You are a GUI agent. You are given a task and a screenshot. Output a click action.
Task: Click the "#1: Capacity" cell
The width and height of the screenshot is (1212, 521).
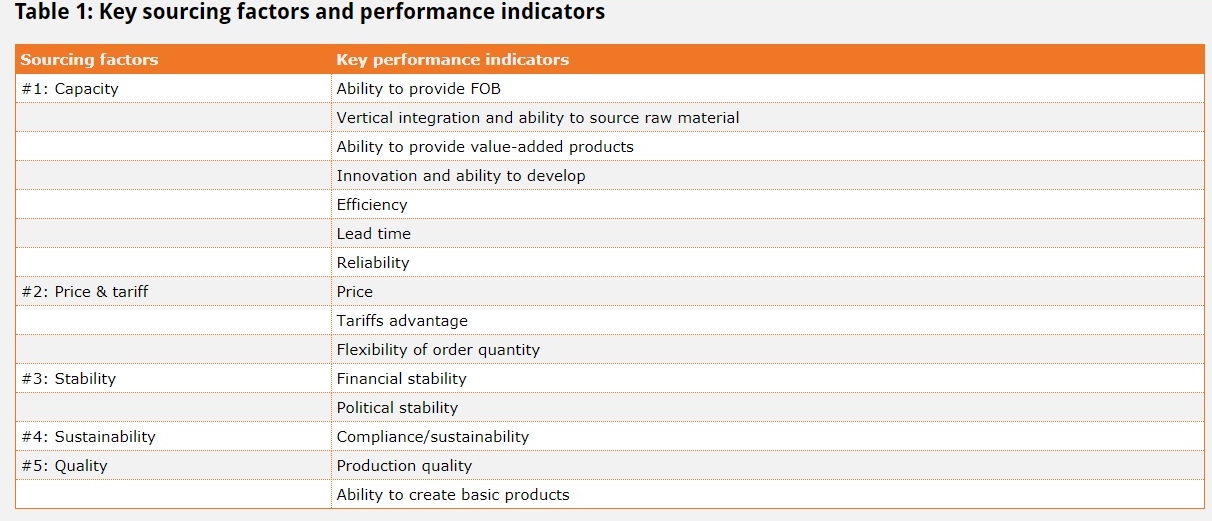pos(70,89)
